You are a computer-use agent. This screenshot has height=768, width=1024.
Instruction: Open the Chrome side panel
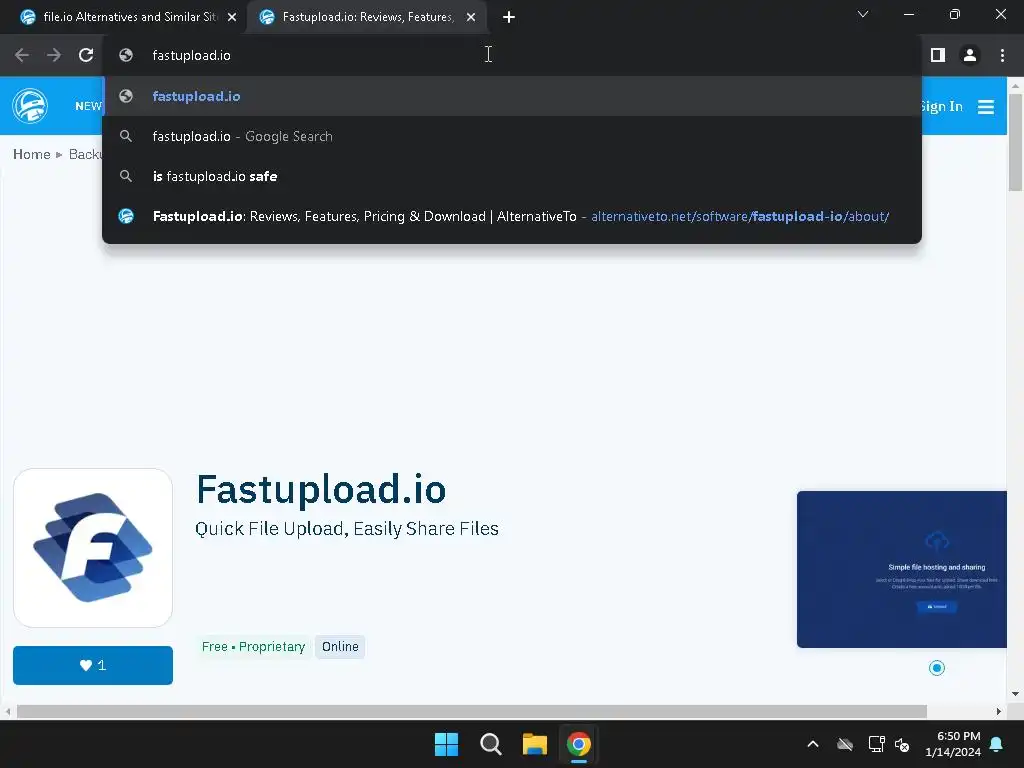[938, 56]
